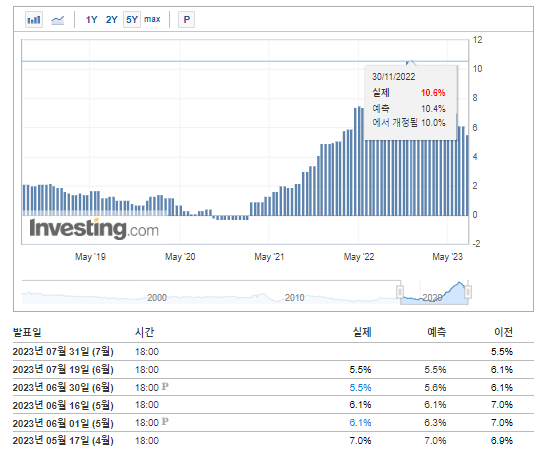540x456 pixels.
Task: Switch to bar chart view icon
Action: [34, 20]
